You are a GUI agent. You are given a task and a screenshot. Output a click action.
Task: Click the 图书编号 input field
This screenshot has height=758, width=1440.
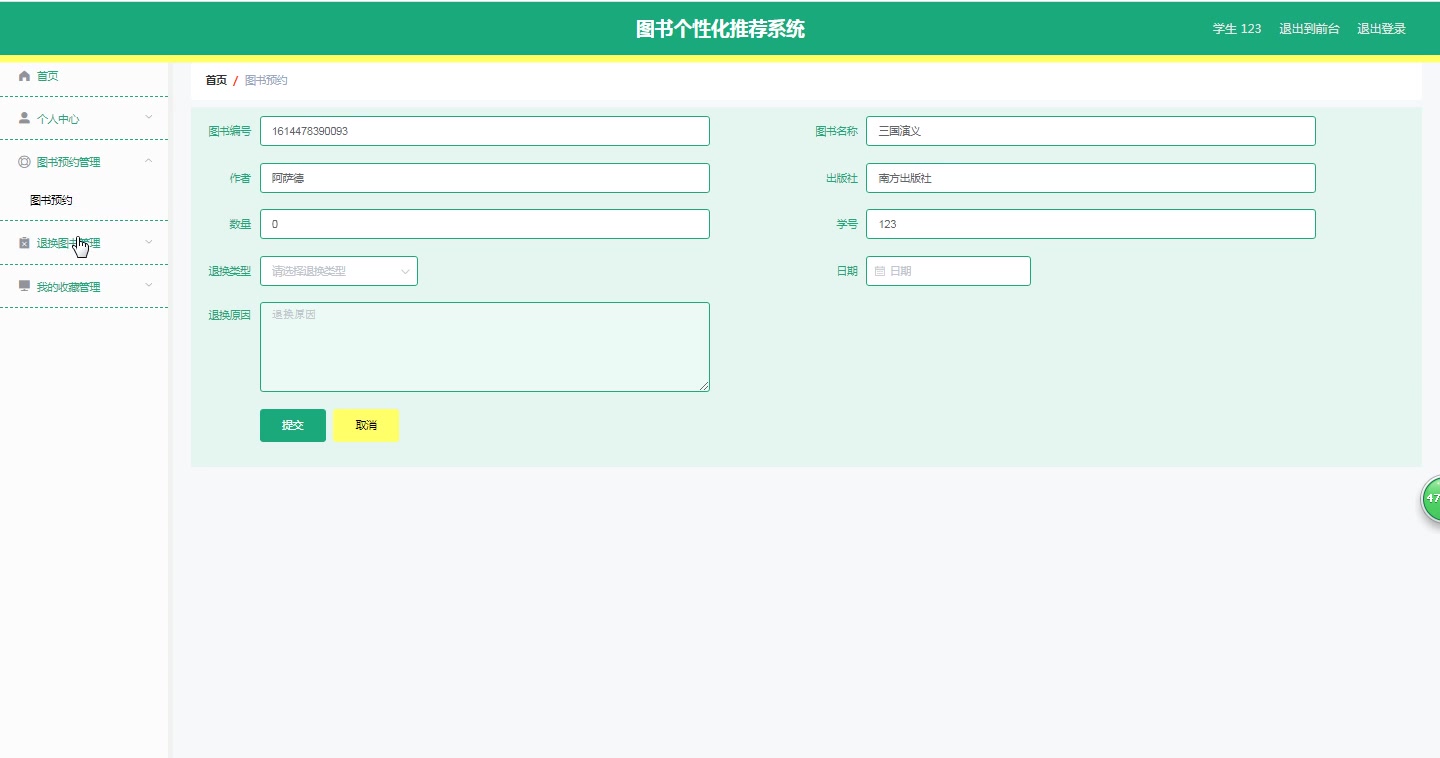tap(485, 131)
